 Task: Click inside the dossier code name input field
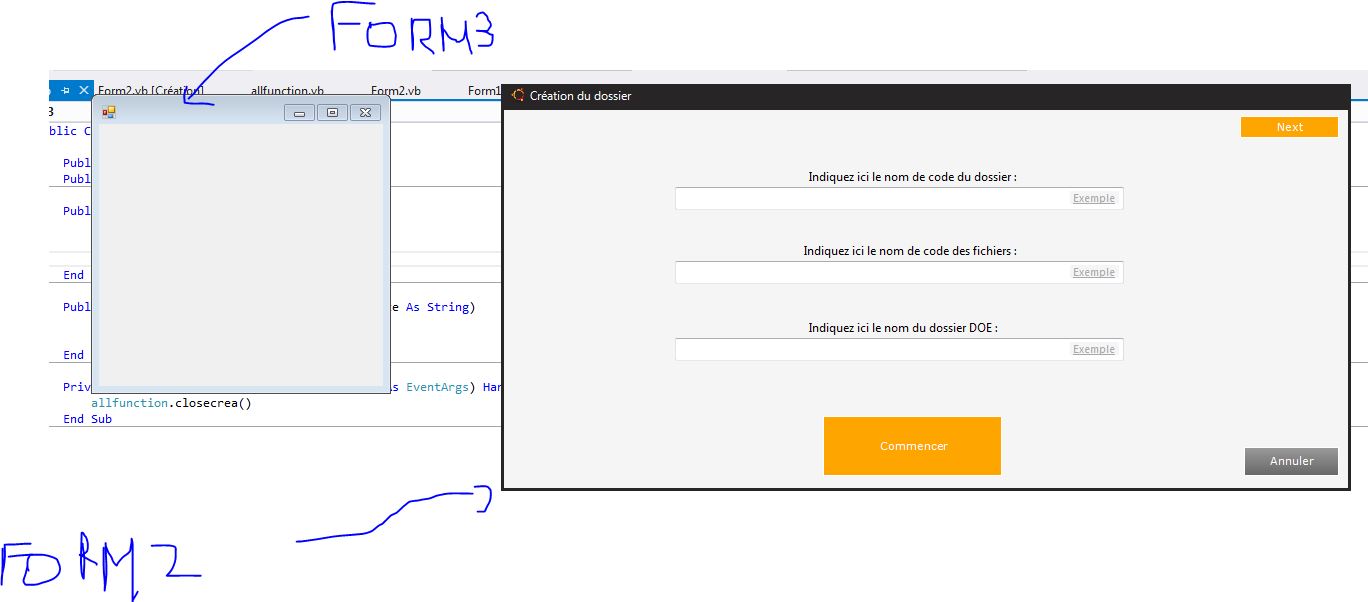[870, 198]
